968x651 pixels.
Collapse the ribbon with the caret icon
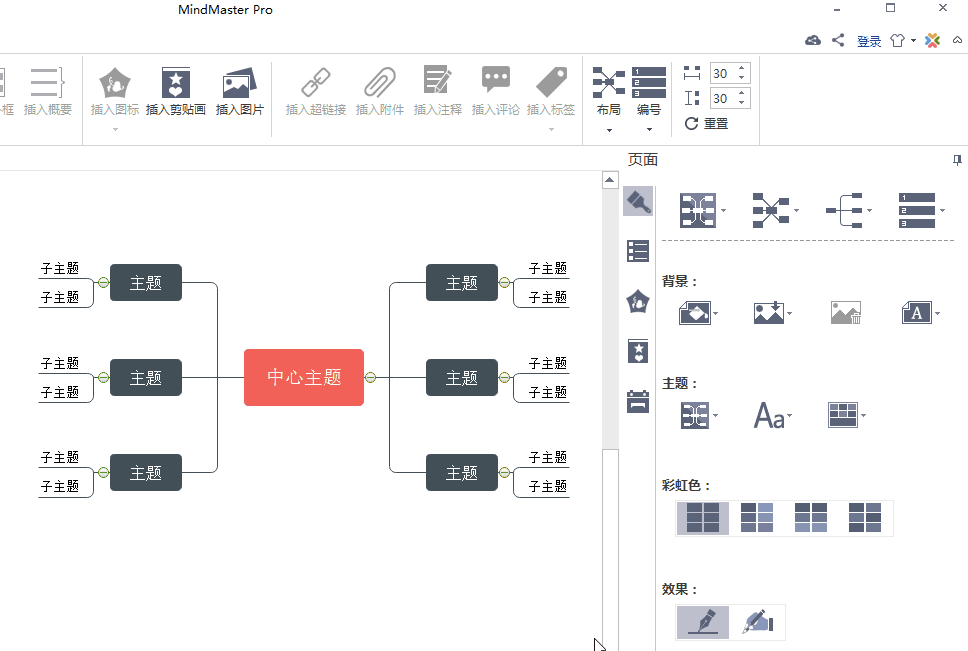[x=957, y=40]
